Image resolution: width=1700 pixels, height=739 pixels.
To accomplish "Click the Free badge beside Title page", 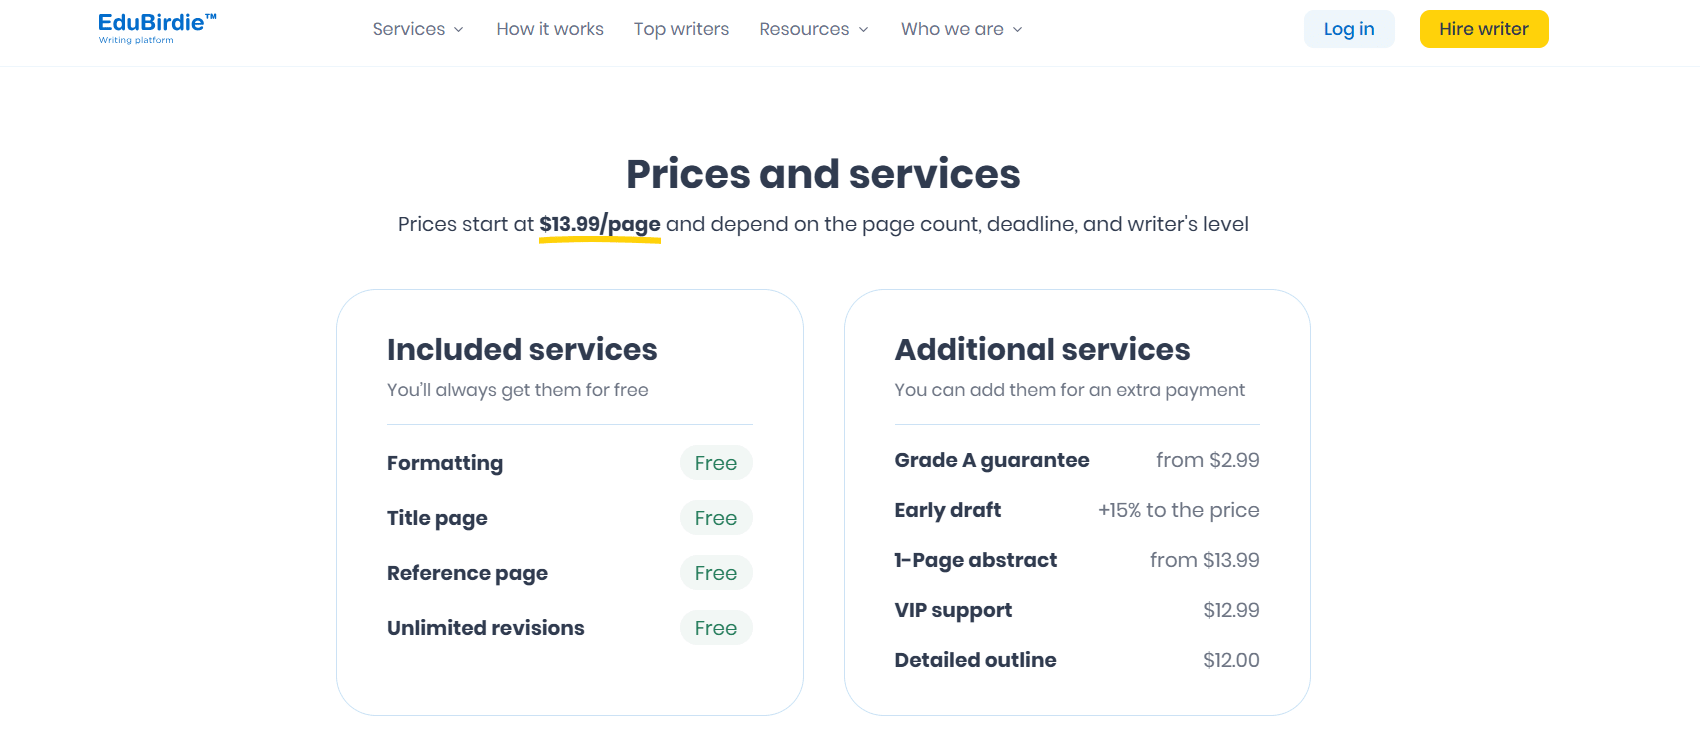I will [x=715, y=518].
